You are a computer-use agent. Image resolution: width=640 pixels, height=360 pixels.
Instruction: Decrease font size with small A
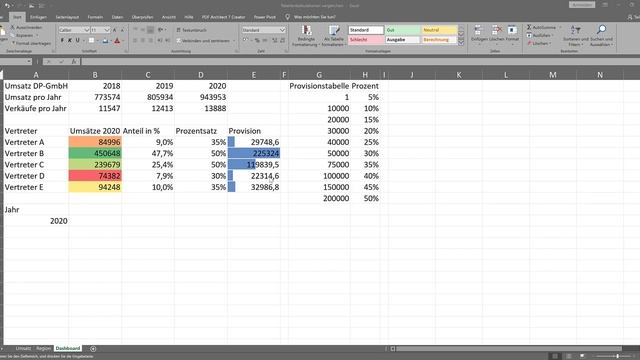[122, 30]
